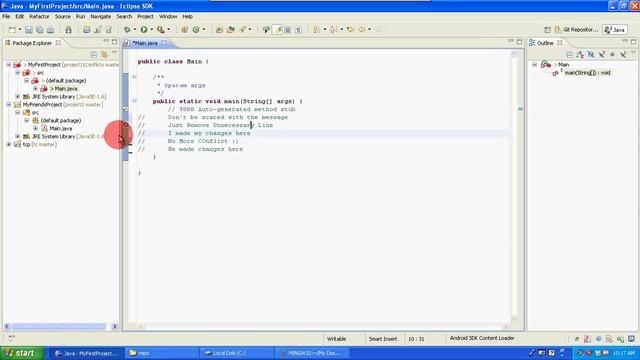Toggle Hide Local Types in Outline
Screen dimensions: 640x360
pos(623,55)
